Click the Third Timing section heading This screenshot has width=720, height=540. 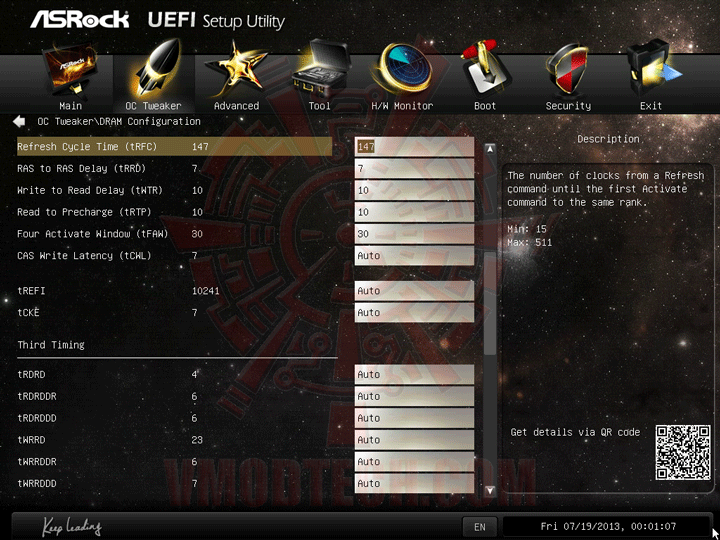click(x=51, y=345)
